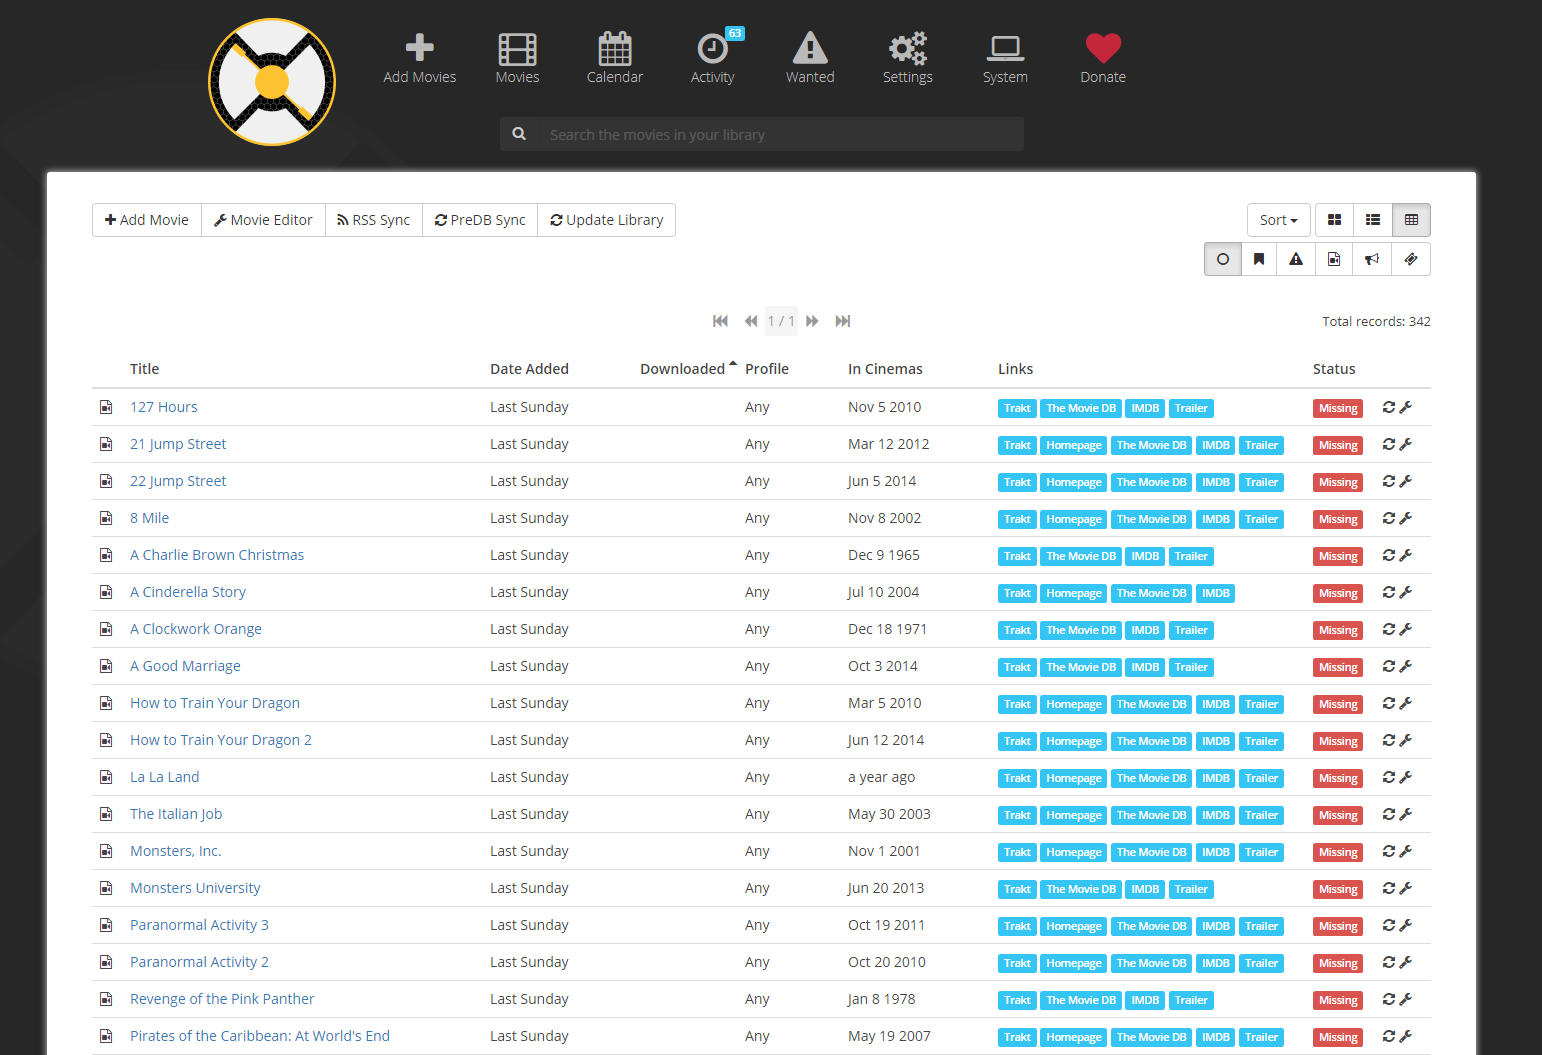The width and height of the screenshot is (1542, 1055).
Task: Filter by the video file status icon
Action: [x=1333, y=259]
